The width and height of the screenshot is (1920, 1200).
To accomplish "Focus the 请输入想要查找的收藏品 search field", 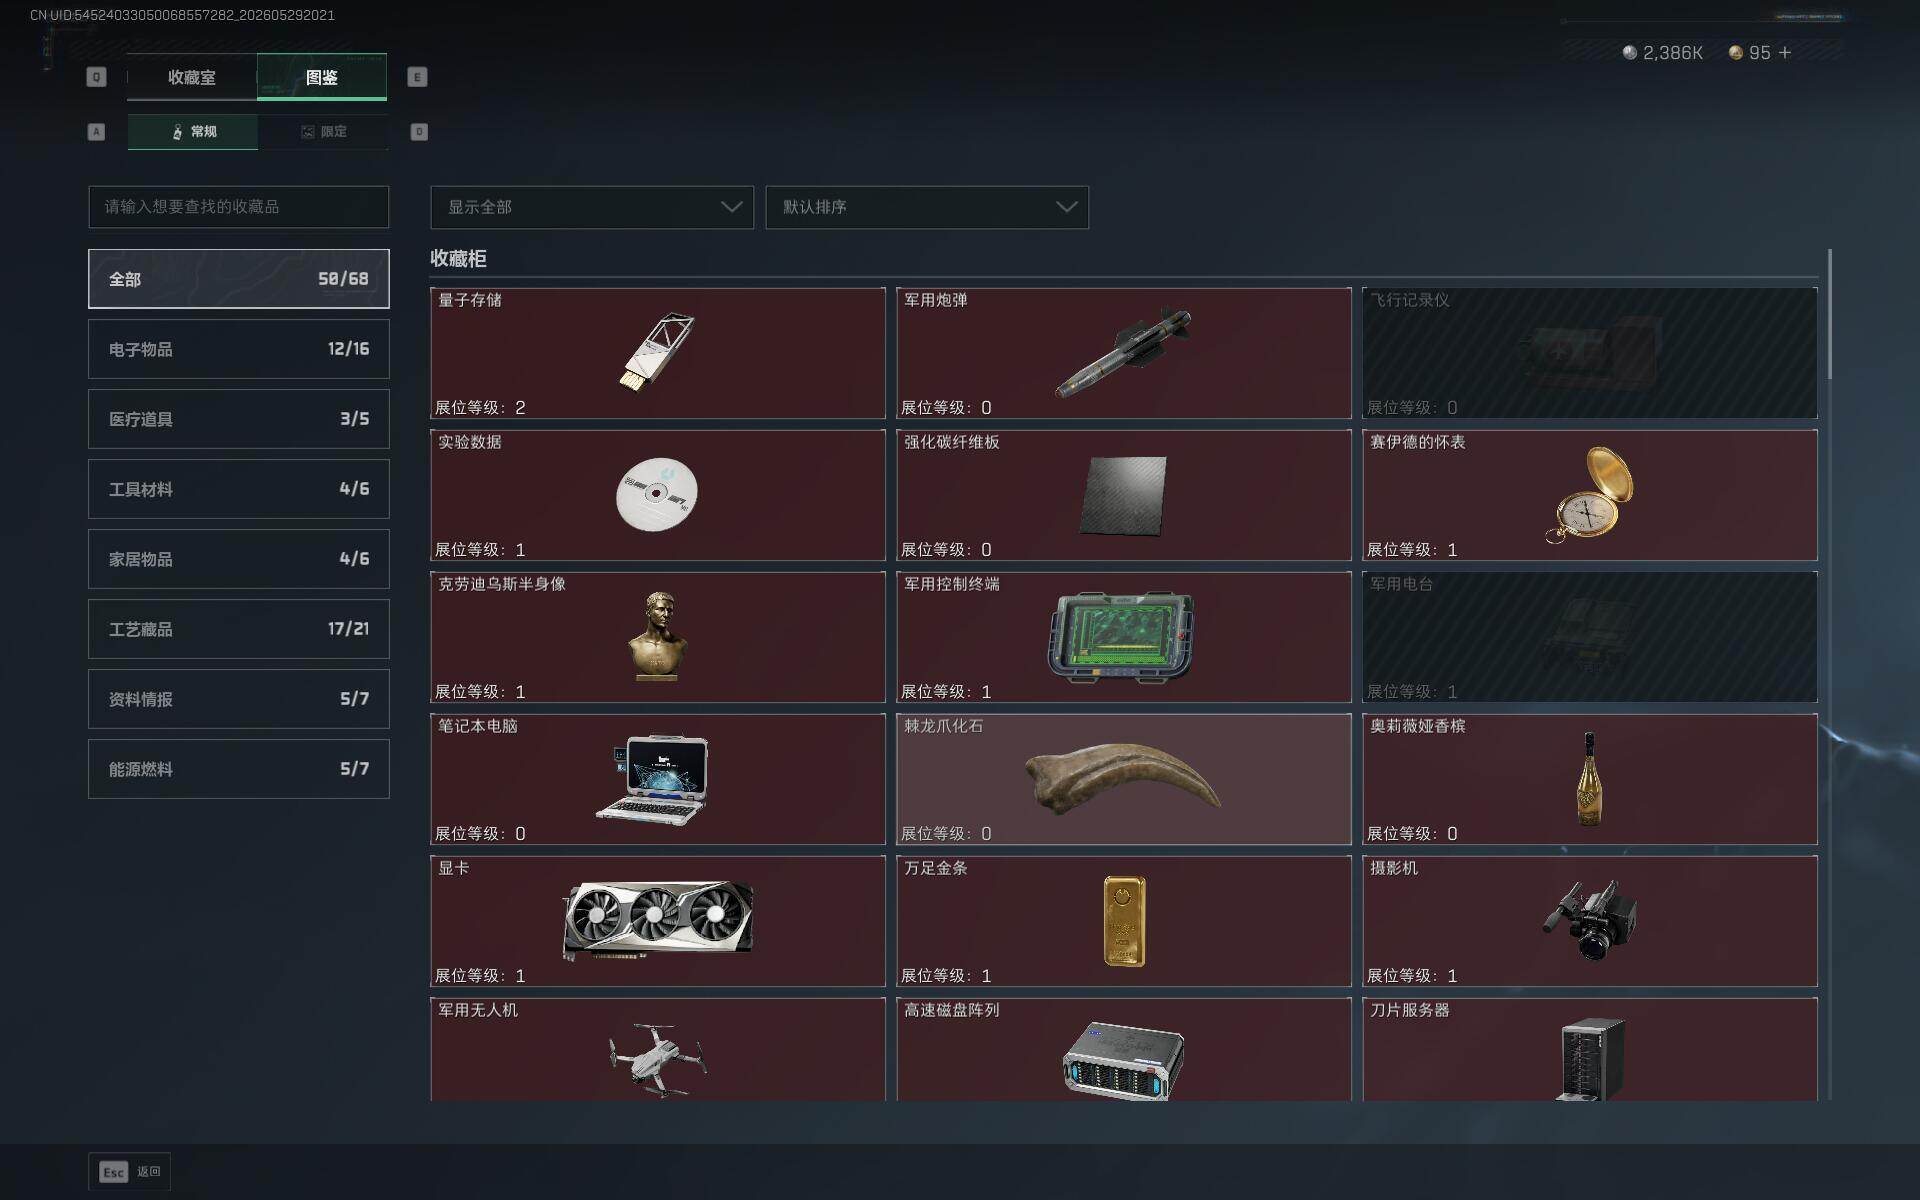I will (238, 207).
